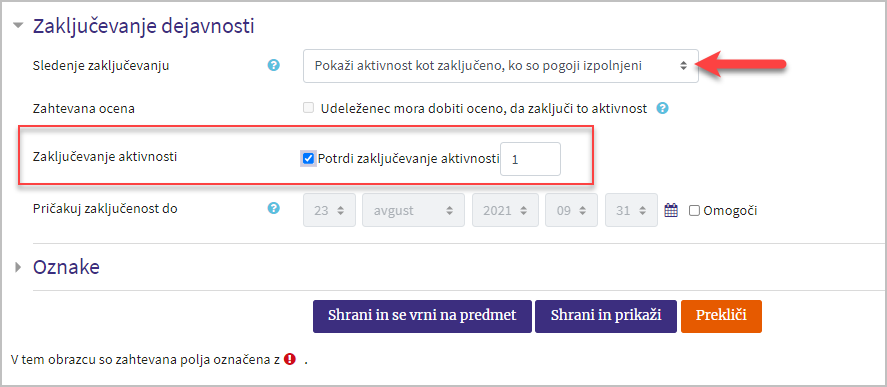Open the year dropdown showing 2021
This screenshot has height=387, width=887.
tap(505, 210)
